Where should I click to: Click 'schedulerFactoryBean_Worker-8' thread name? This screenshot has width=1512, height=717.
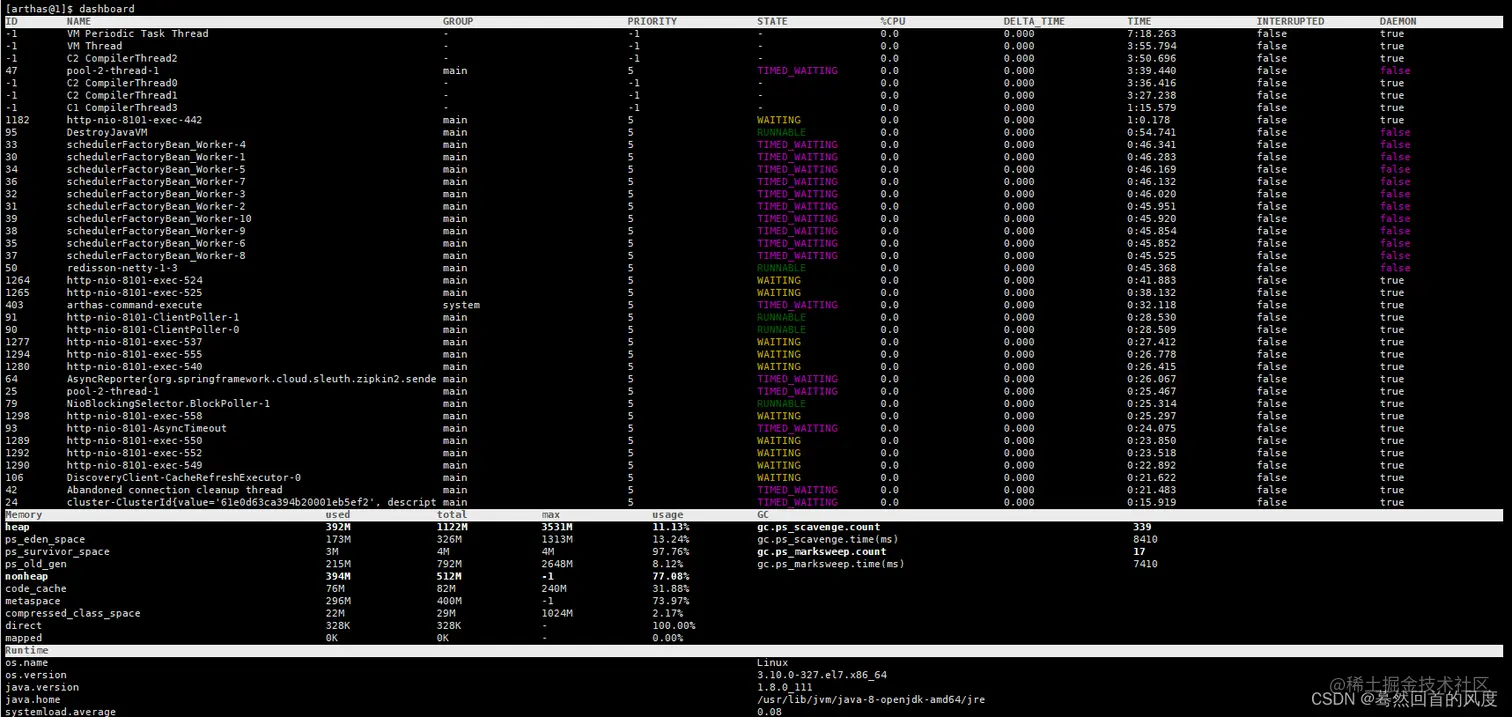pos(156,256)
